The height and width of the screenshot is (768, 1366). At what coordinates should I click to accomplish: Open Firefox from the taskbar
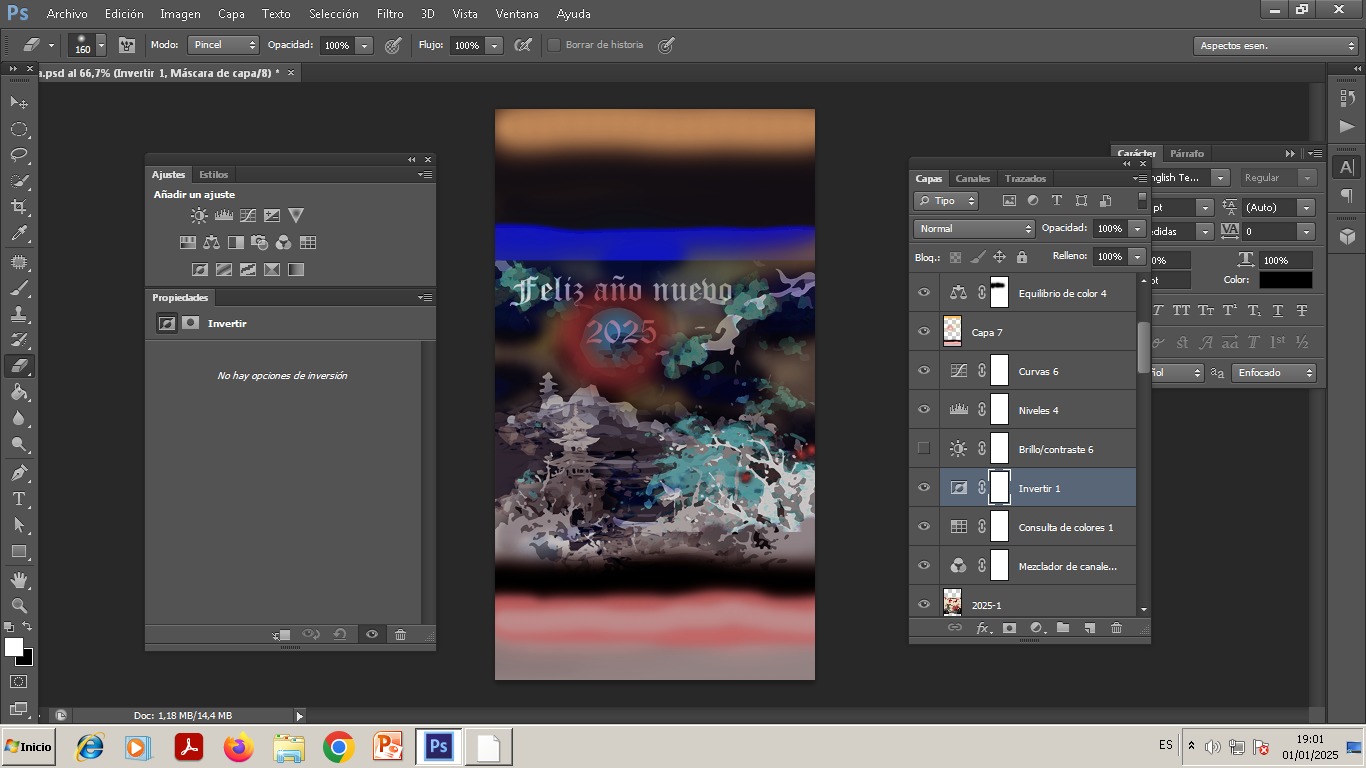(239, 747)
